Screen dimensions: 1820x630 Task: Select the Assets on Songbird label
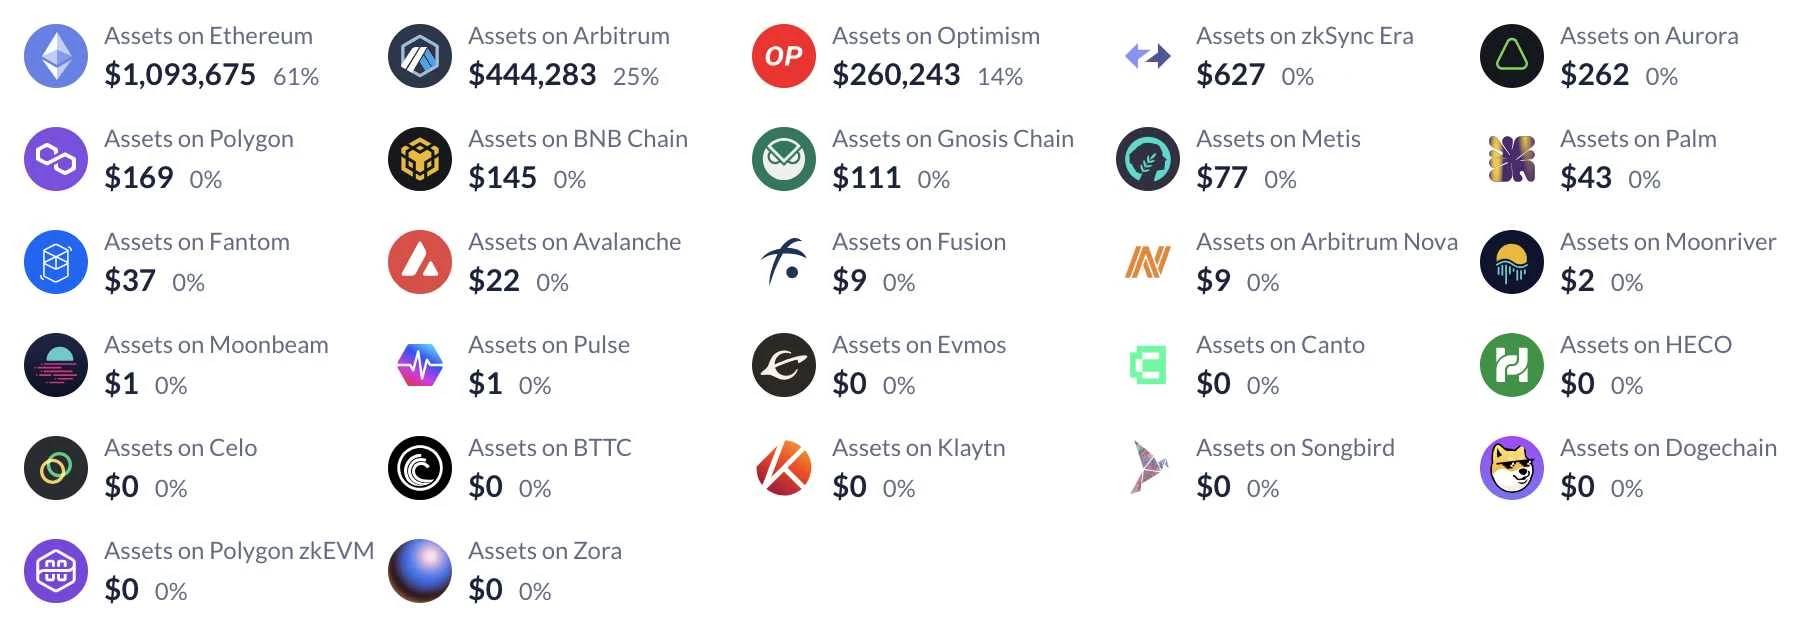[x=1295, y=448]
